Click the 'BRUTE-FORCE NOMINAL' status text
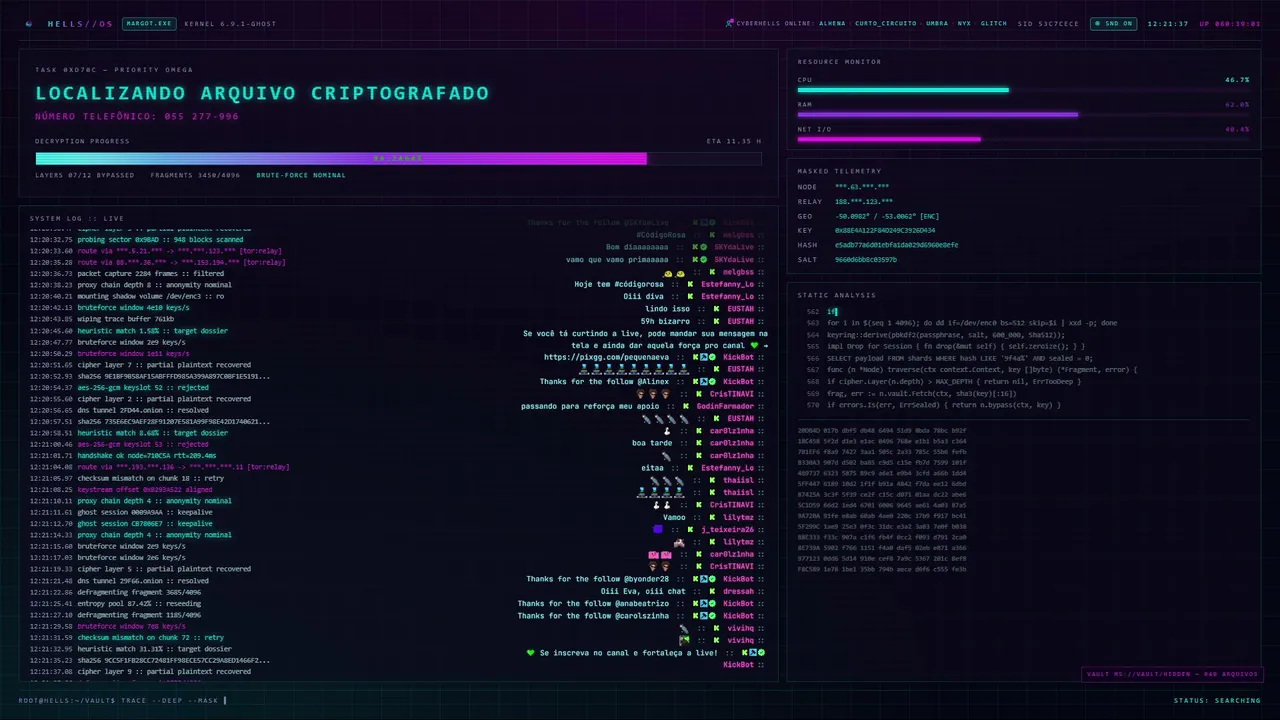Viewport: 1280px width, 720px height. coord(301,175)
